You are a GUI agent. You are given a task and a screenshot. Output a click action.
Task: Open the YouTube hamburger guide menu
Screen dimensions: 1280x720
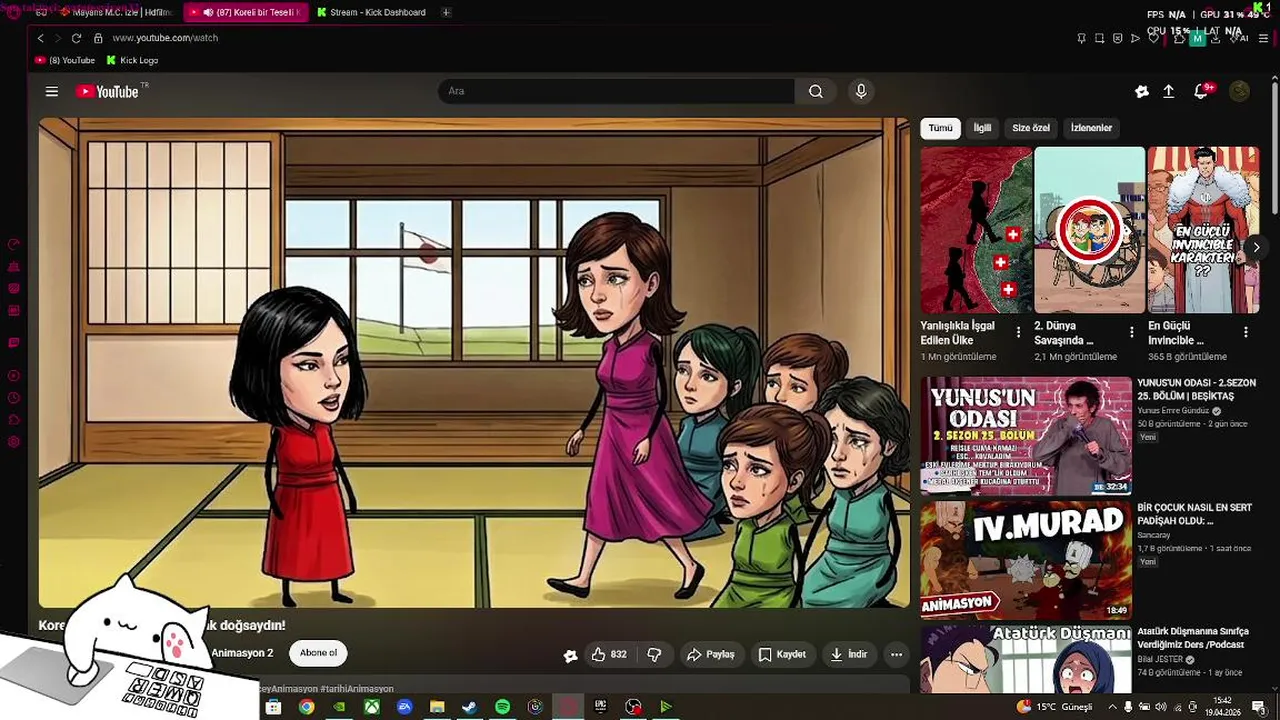[x=51, y=91]
